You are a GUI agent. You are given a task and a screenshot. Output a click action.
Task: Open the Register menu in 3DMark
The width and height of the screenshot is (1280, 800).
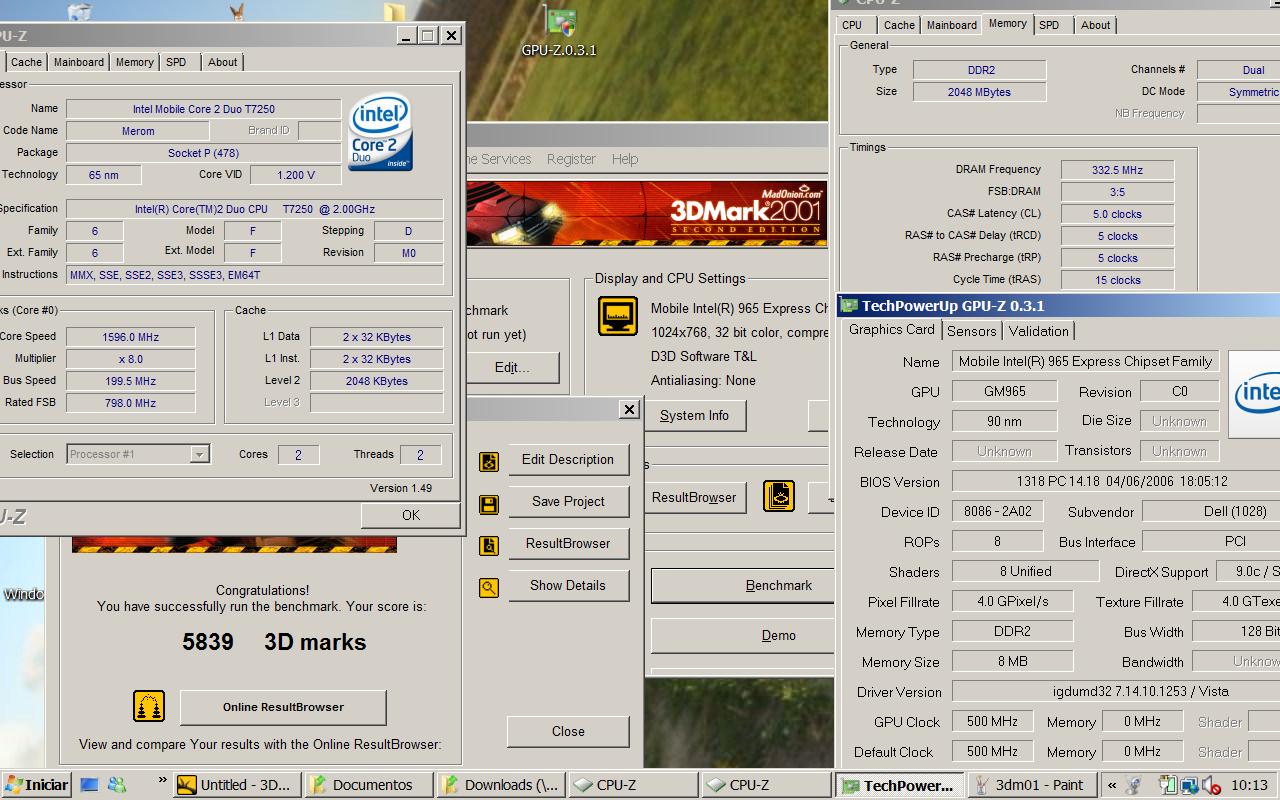pyautogui.click(x=571, y=159)
